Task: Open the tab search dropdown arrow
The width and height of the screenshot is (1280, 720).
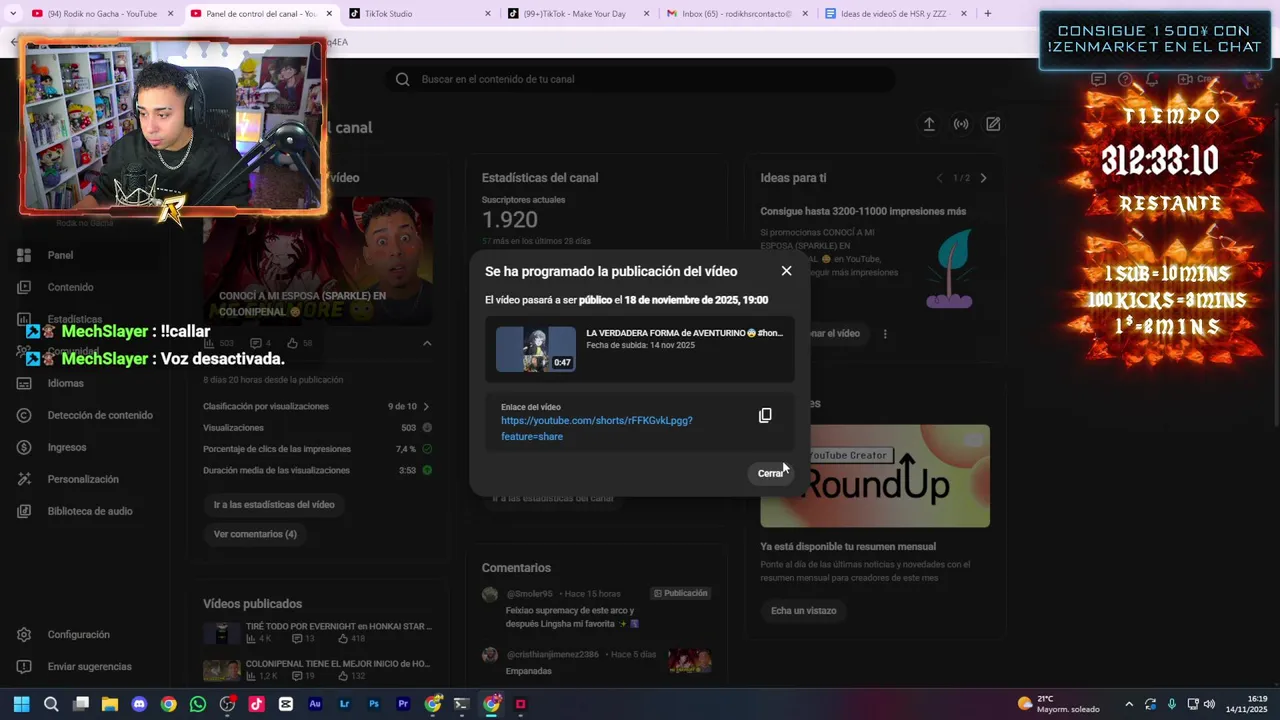Action: pyautogui.click(x=12, y=14)
